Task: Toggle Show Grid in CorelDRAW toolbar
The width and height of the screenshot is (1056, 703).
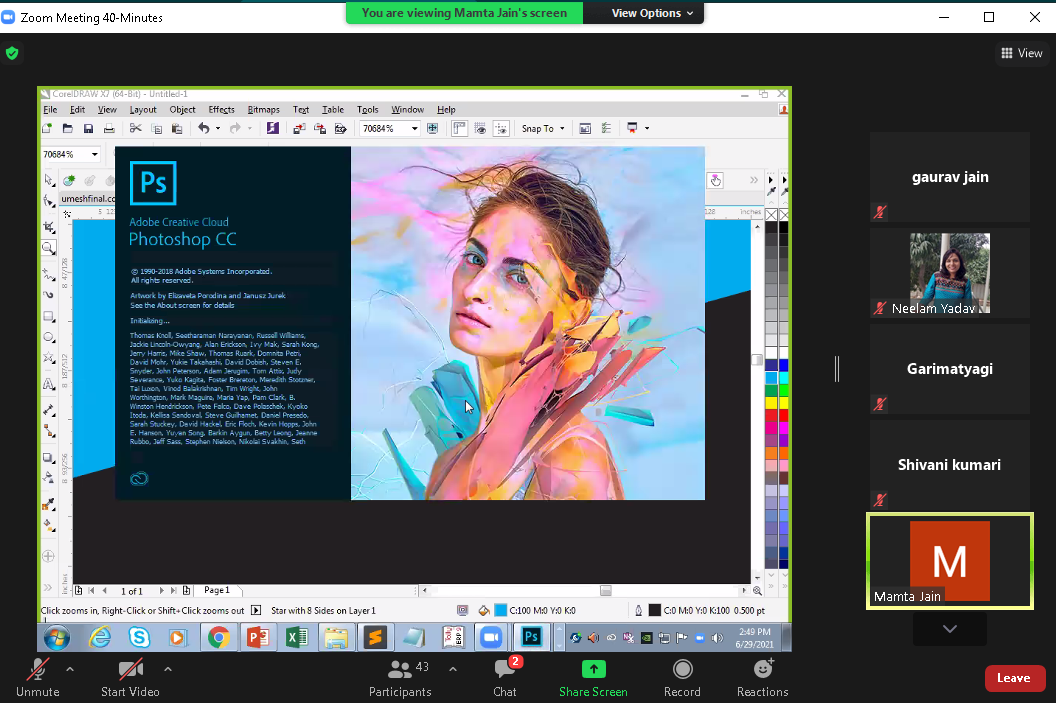Action: (x=480, y=129)
